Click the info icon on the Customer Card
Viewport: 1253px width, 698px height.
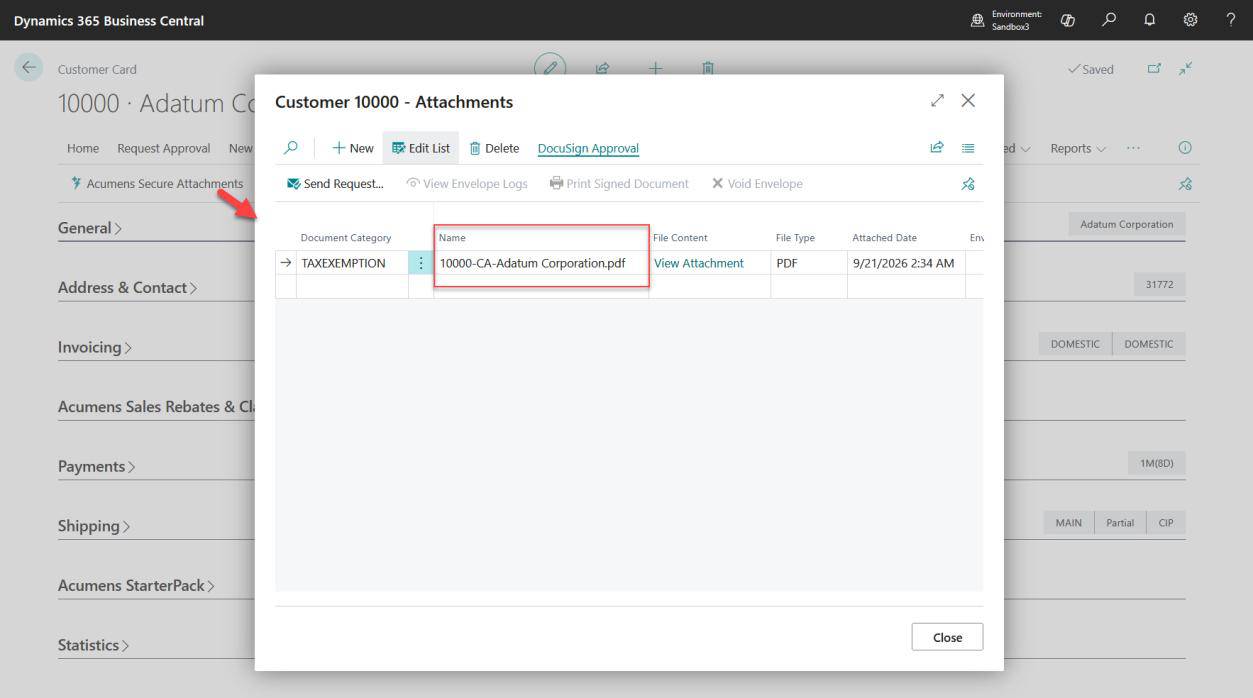(1185, 148)
